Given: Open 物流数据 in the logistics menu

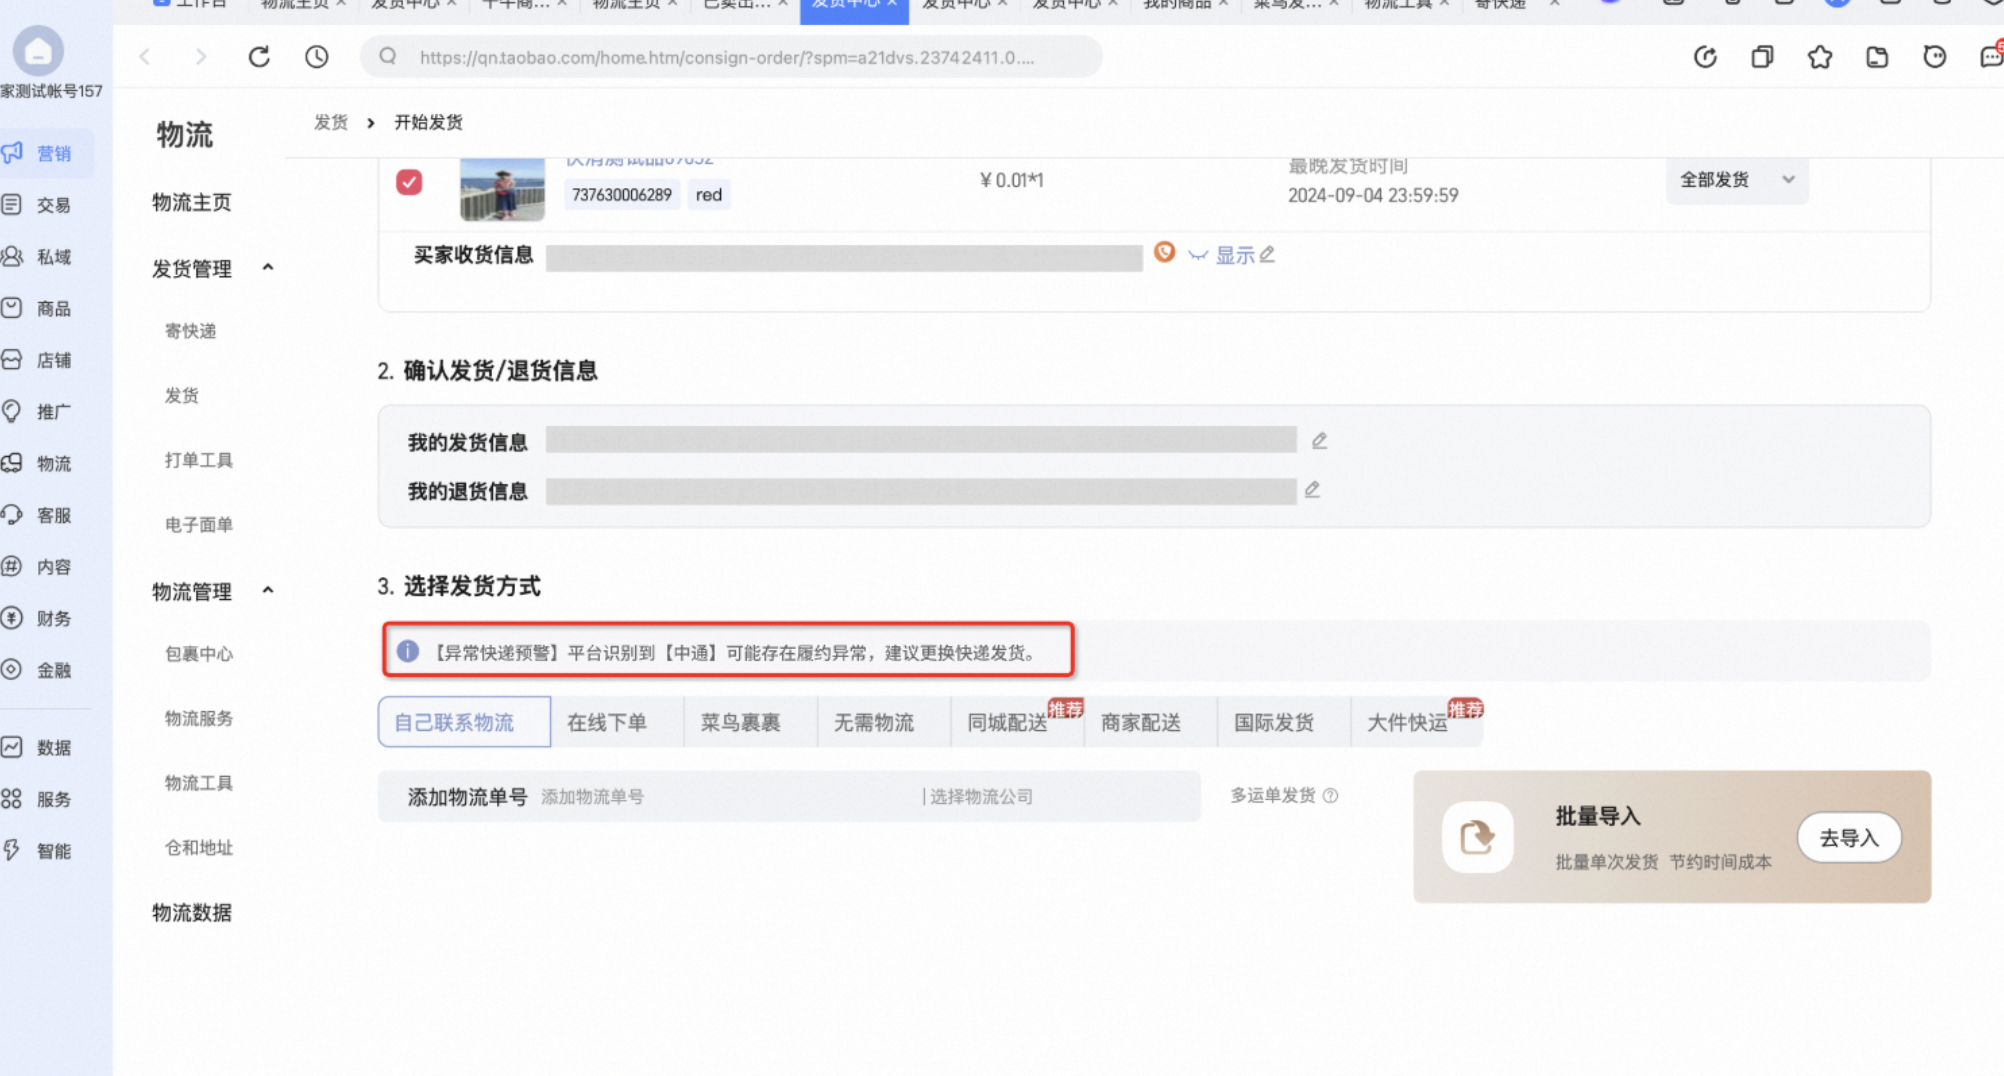Looking at the screenshot, I should pyautogui.click(x=192, y=913).
